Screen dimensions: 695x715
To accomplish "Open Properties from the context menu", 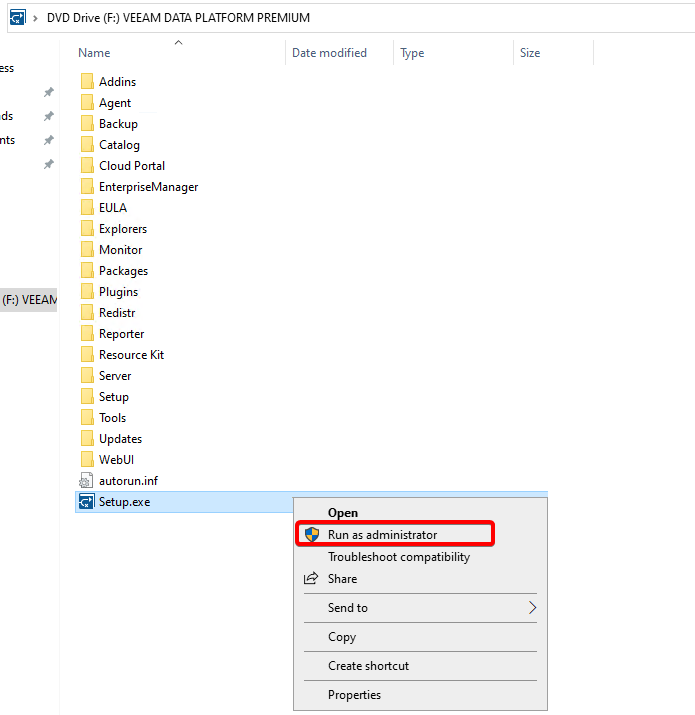I will pyautogui.click(x=354, y=695).
